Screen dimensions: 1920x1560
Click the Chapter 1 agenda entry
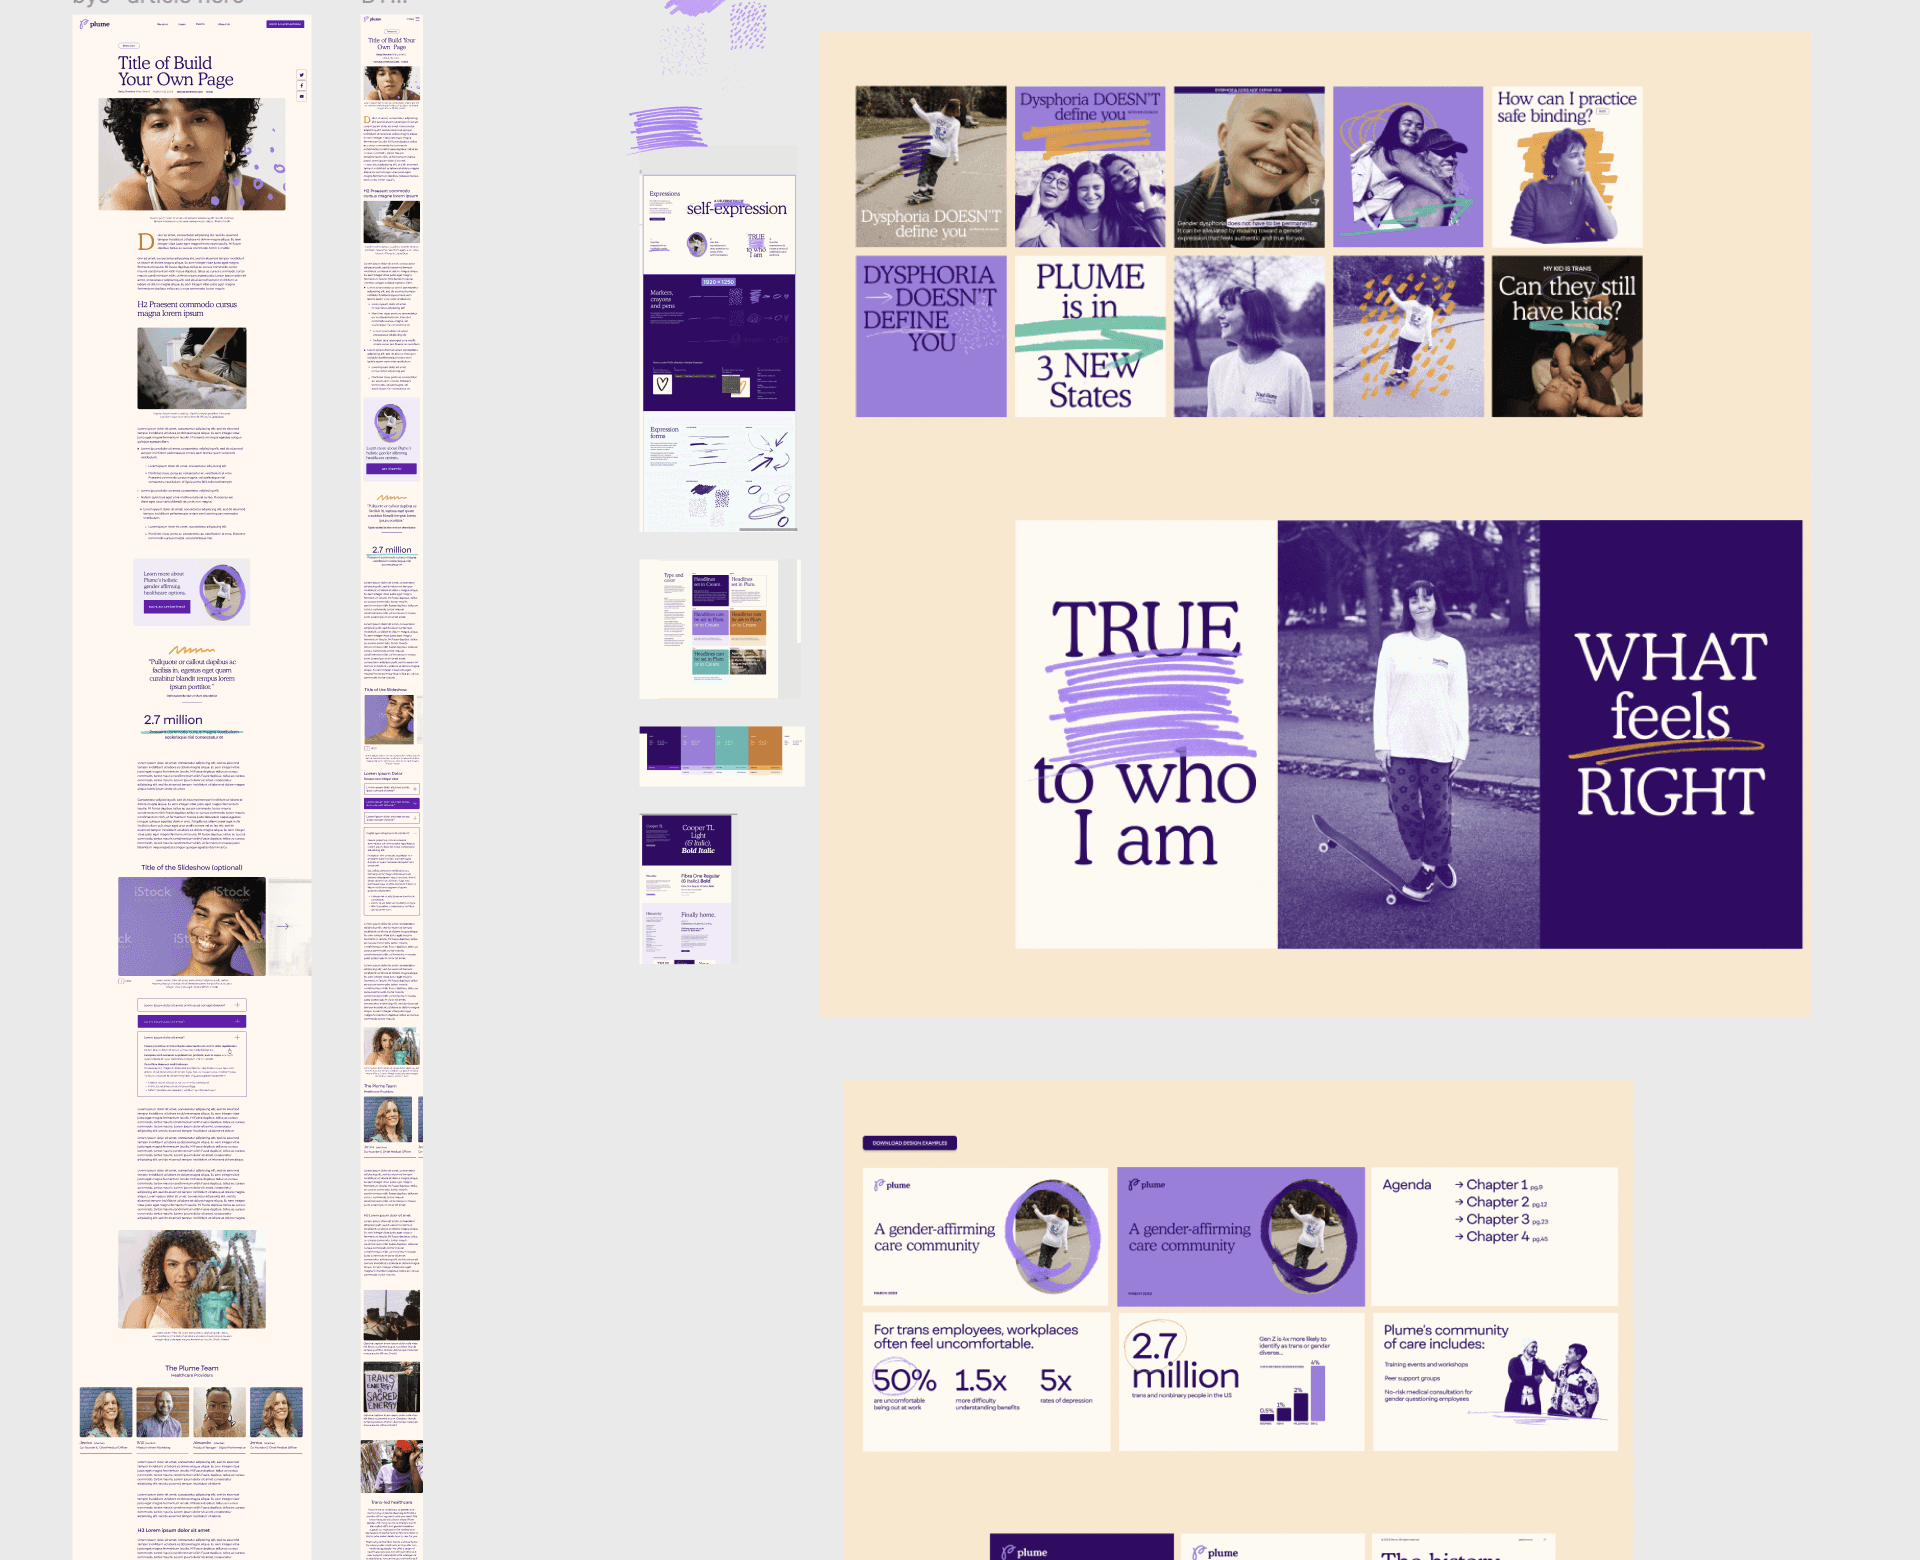coord(1495,1185)
